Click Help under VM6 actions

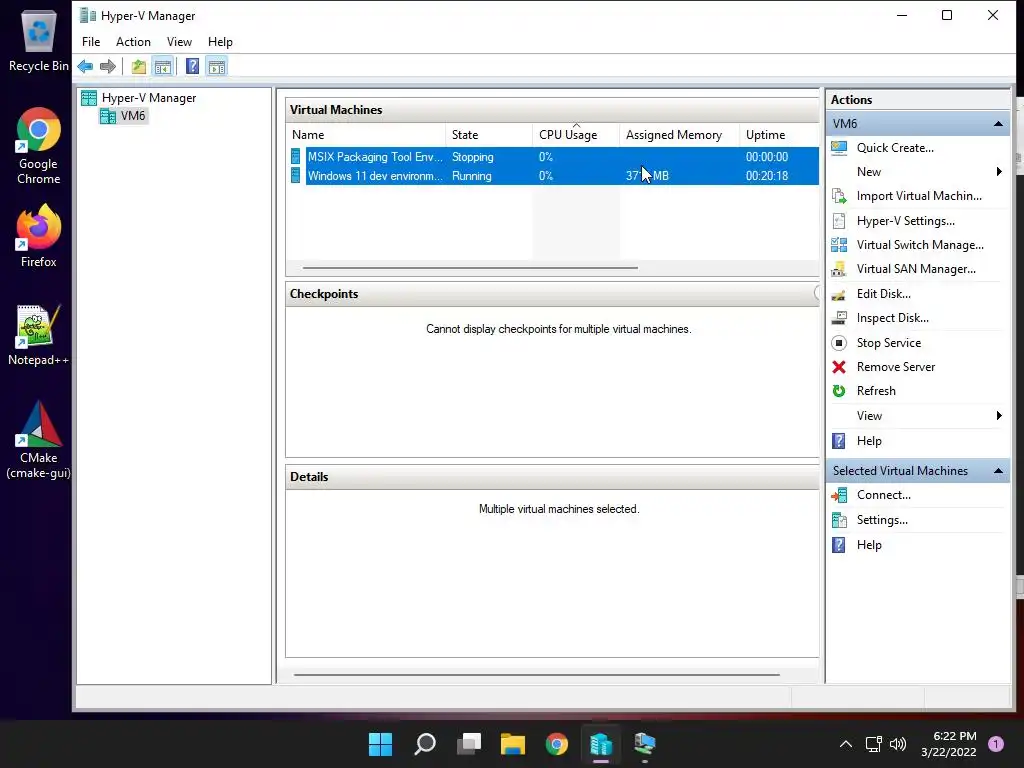(x=869, y=441)
